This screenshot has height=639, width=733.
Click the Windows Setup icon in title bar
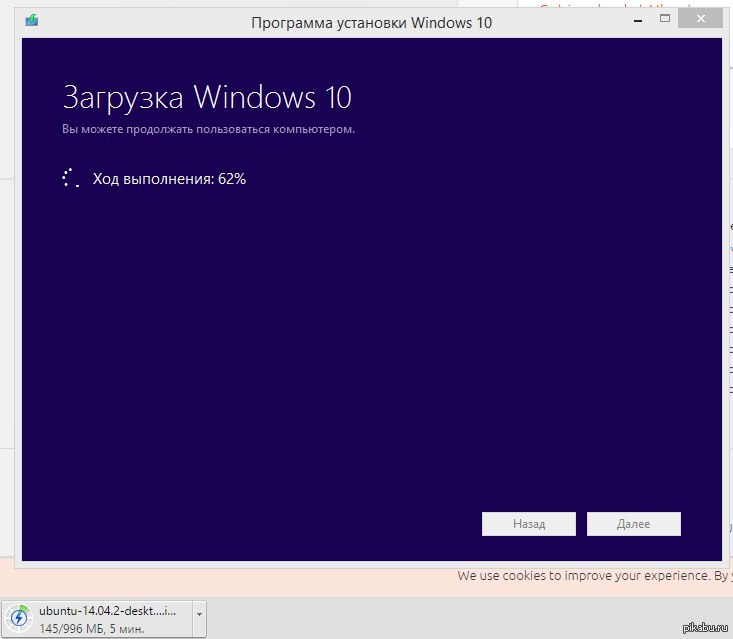32,21
